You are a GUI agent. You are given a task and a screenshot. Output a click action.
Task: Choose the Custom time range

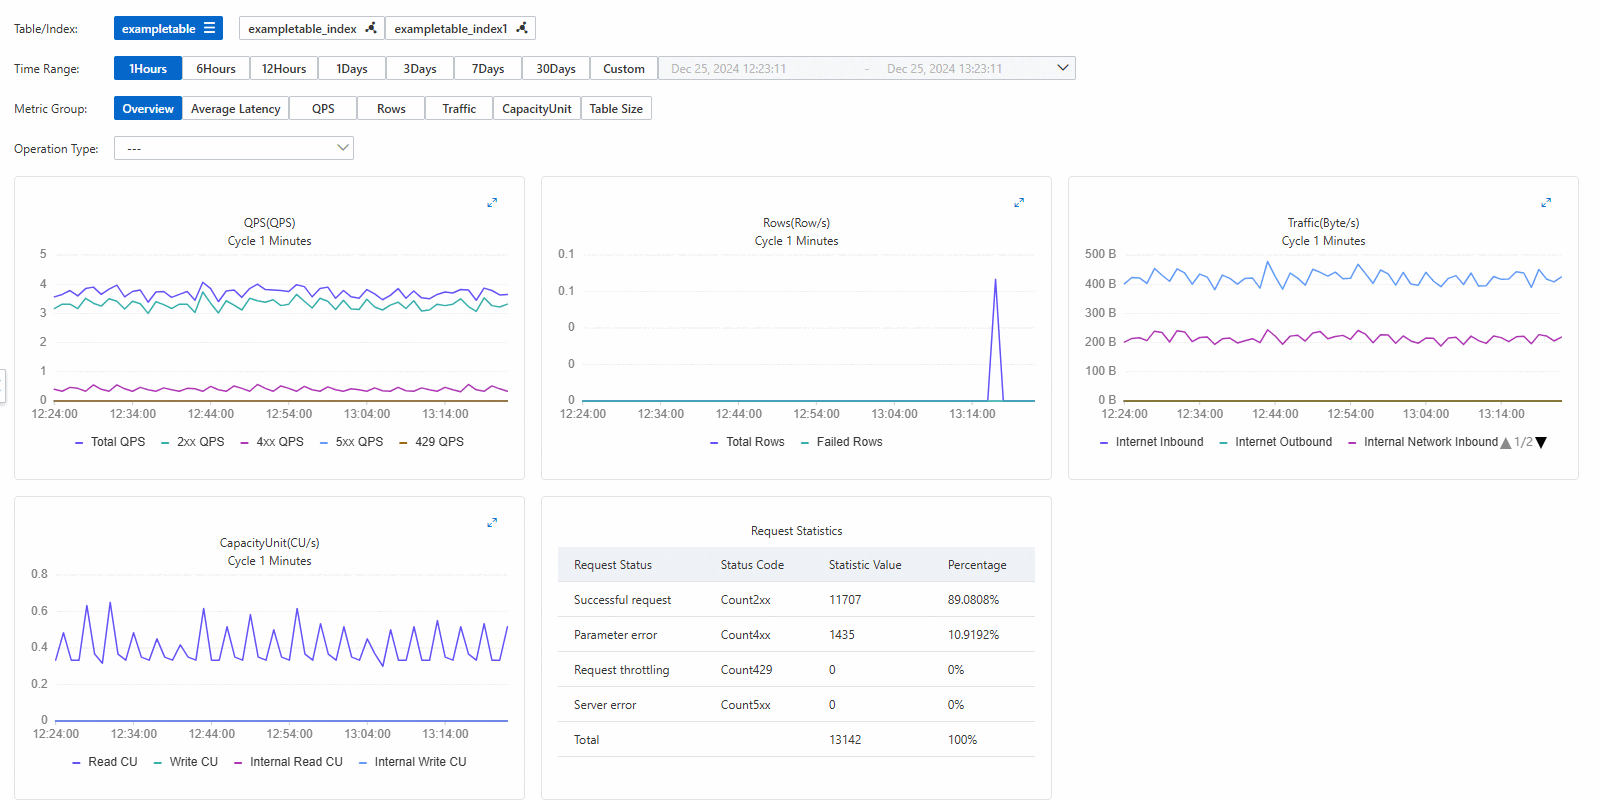point(624,68)
